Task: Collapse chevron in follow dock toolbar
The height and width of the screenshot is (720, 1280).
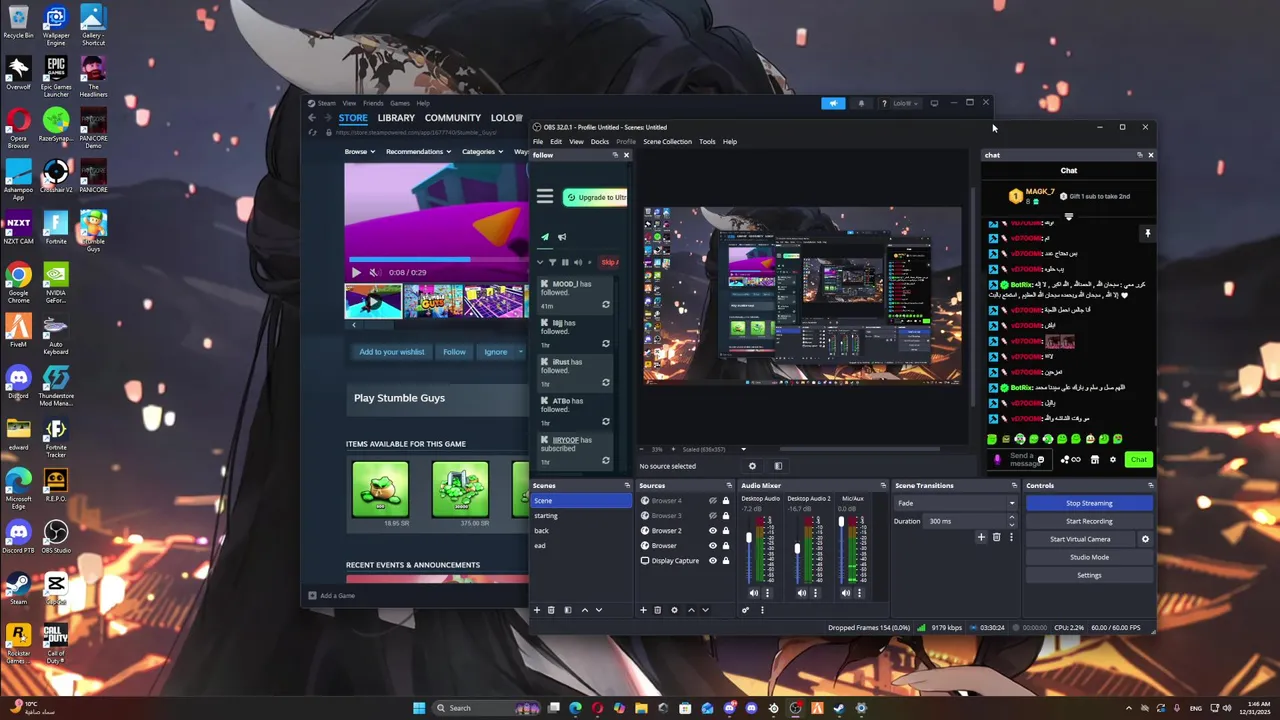Action: (x=541, y=262)
